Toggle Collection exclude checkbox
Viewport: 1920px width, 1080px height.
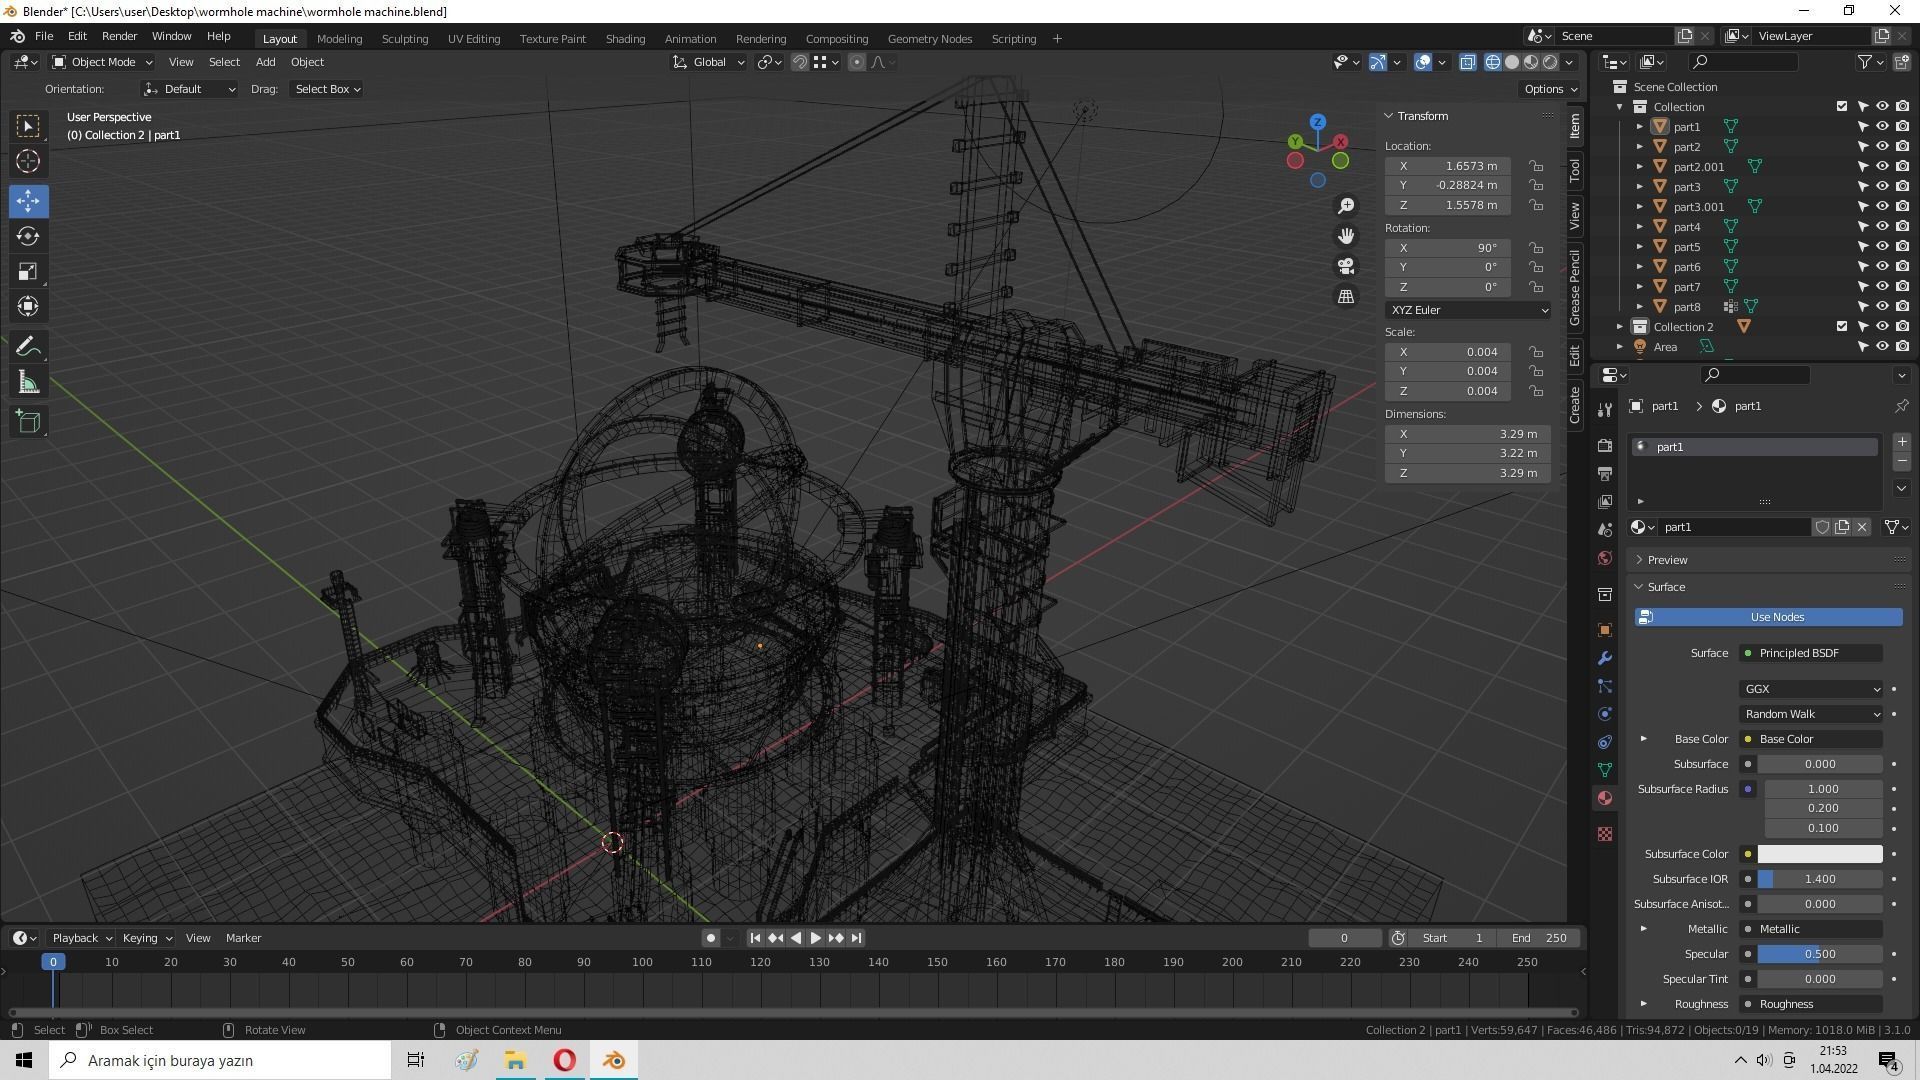[x=1842, y=107]
